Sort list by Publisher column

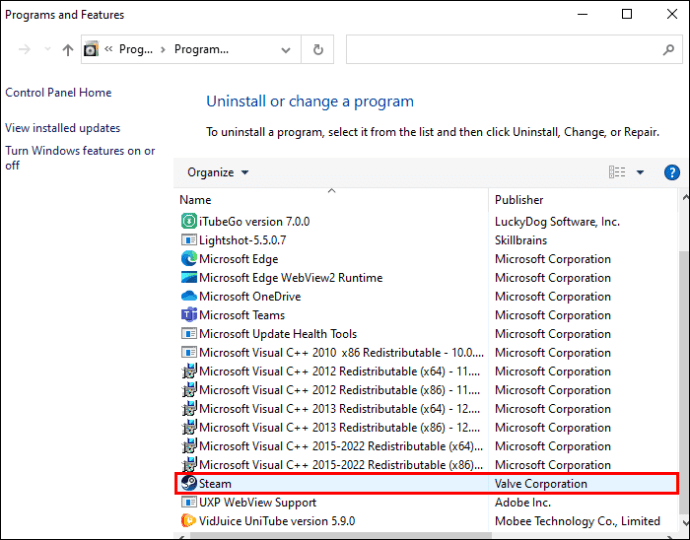(519, 200)
